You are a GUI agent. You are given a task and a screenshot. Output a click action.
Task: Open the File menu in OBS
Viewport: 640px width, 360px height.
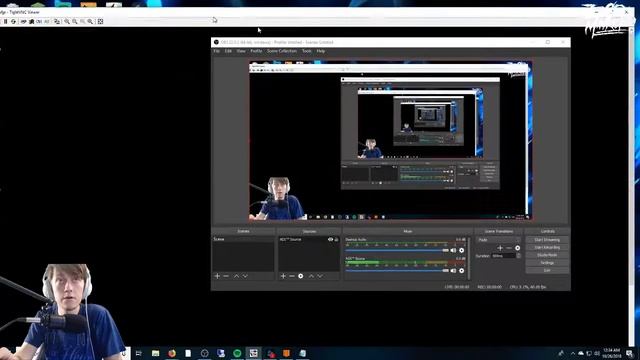[x=217, y=51]
